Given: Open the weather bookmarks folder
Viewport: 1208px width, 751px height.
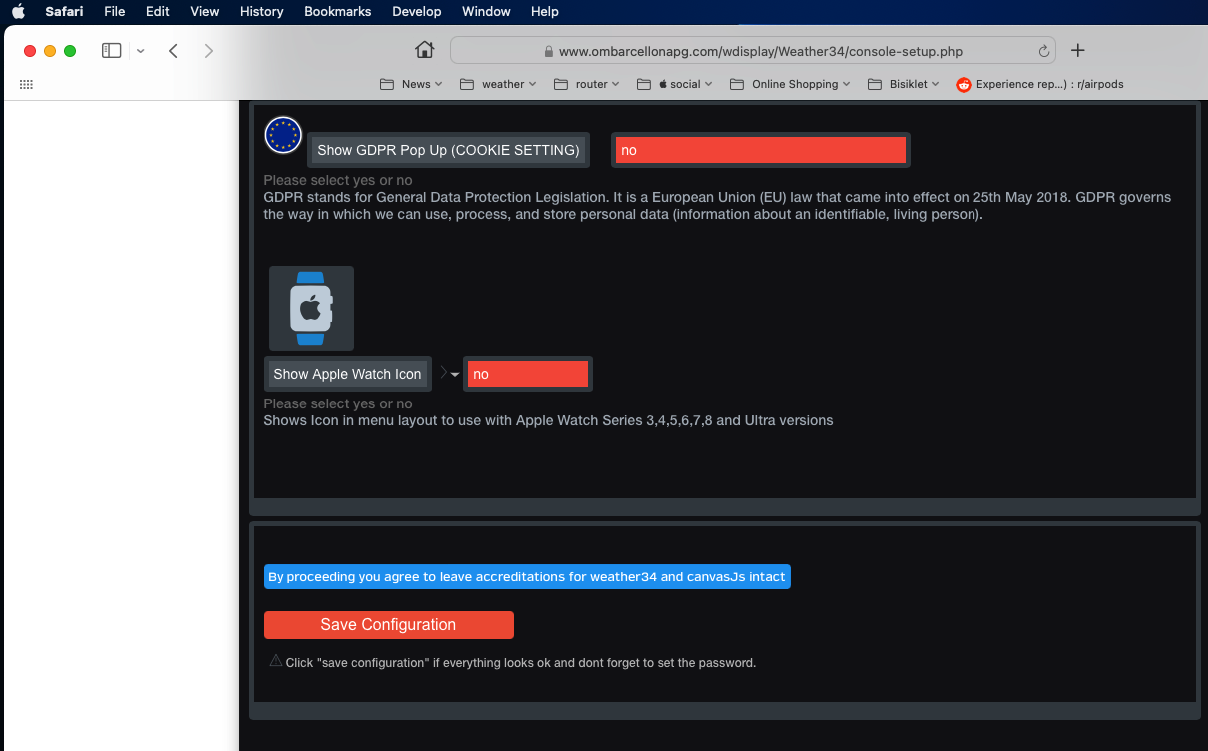Looking at the screenshot, I should point(498,84).
